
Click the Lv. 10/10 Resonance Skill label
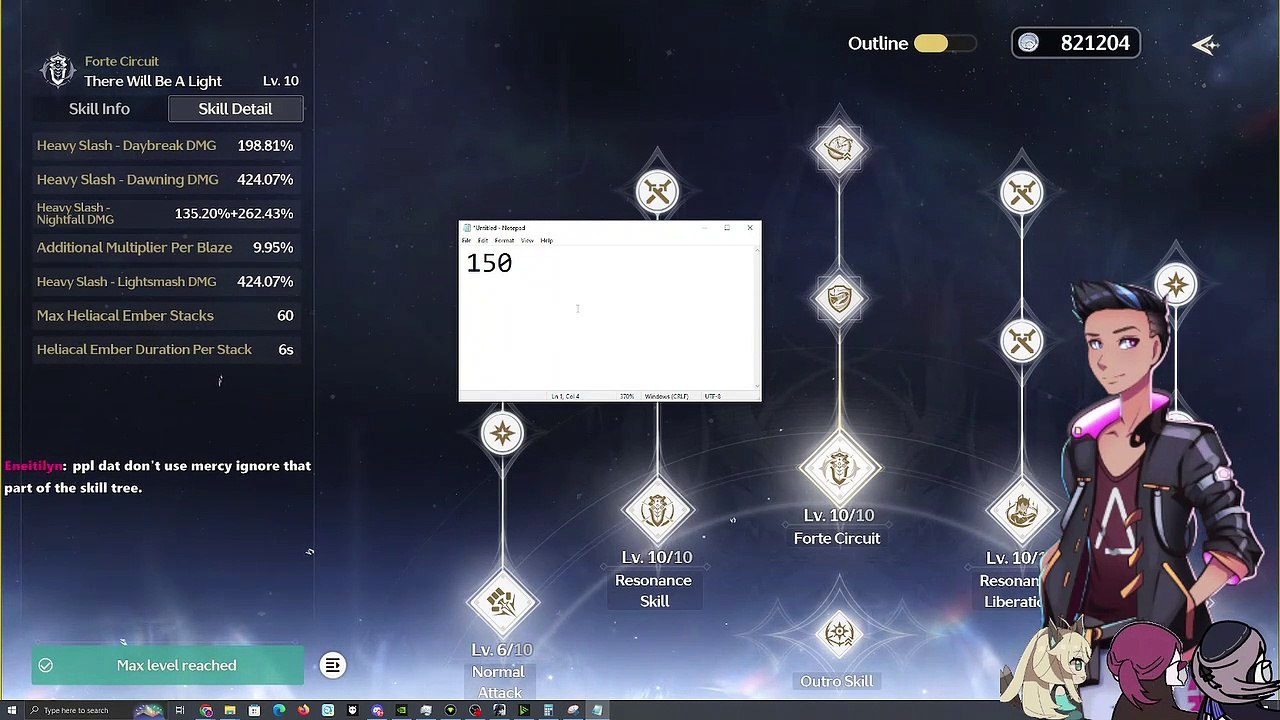point(655,579)
